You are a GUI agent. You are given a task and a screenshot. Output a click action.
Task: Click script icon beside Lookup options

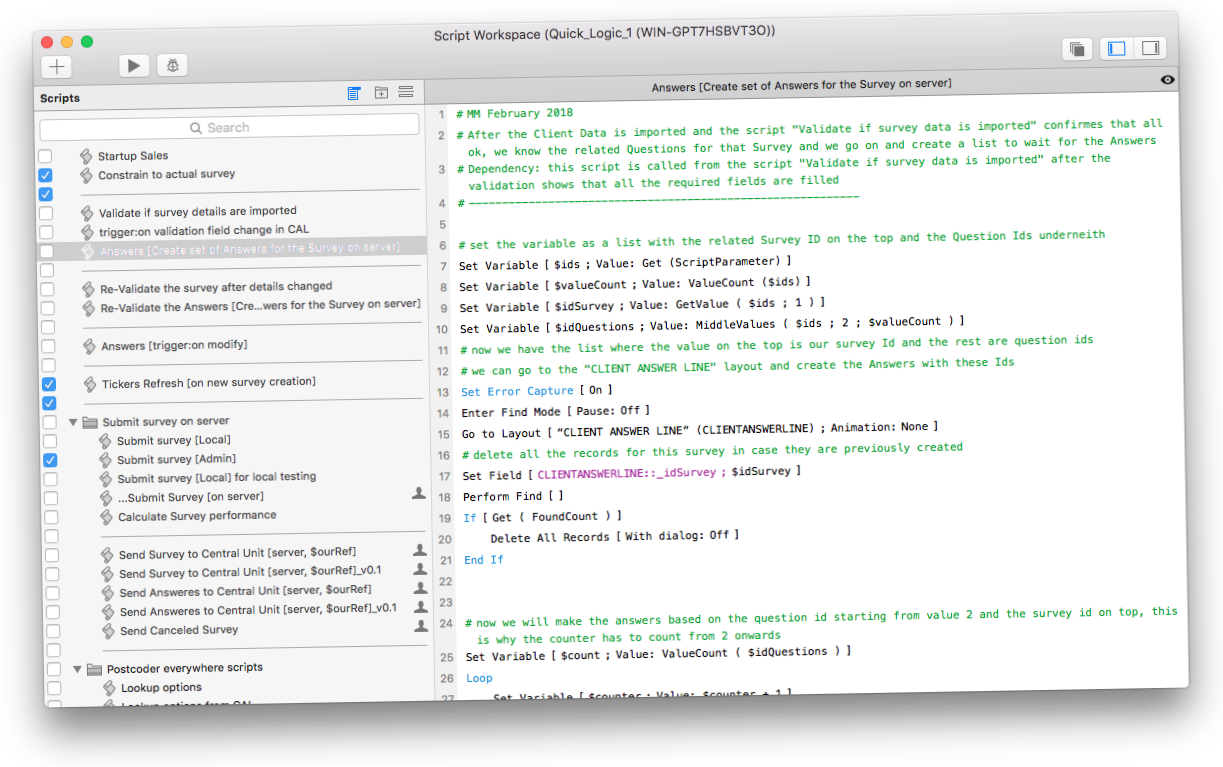pos(111,688)
